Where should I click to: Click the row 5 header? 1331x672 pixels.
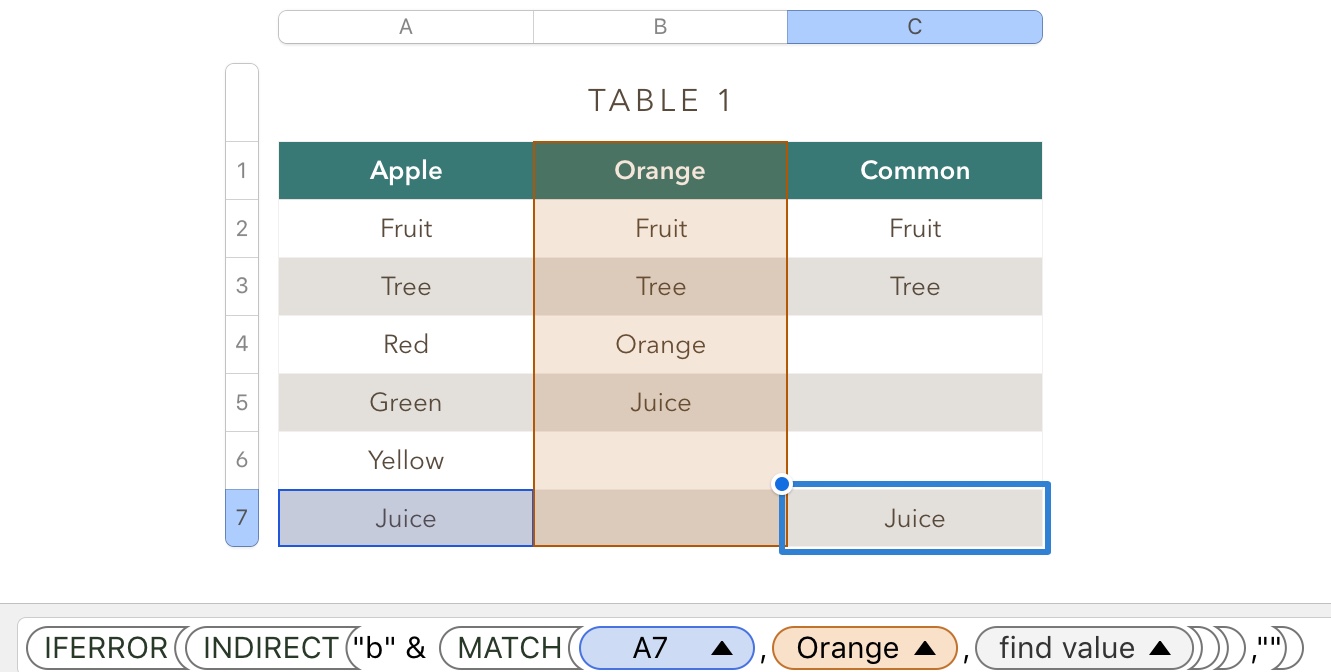[242, 402]
